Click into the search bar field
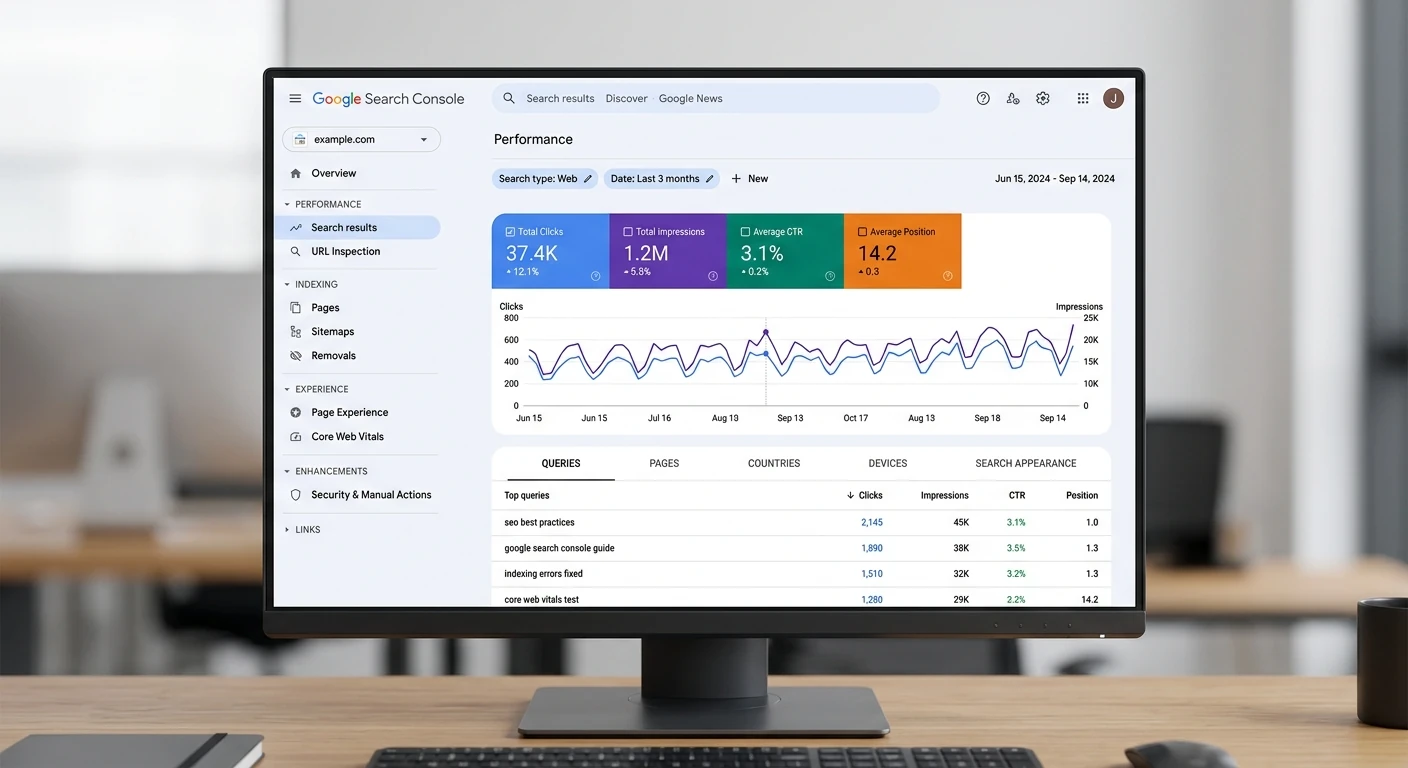 (x=716, y=98)
